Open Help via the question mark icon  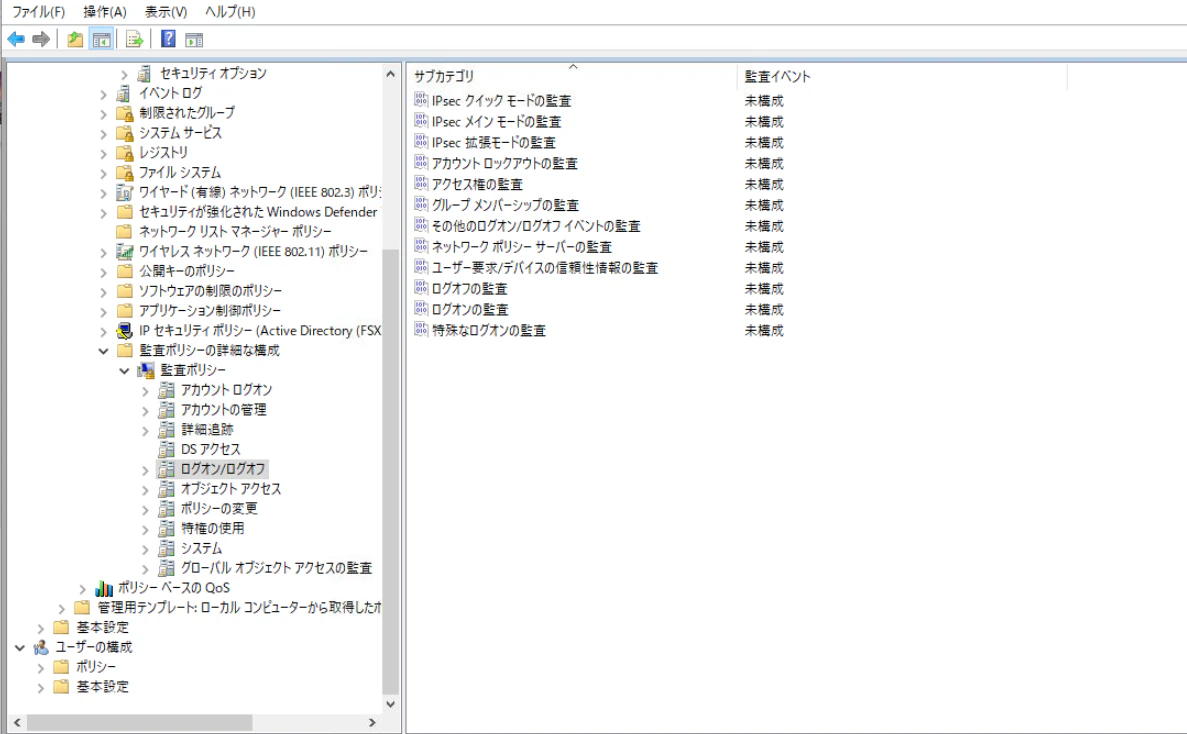(168, 39)
